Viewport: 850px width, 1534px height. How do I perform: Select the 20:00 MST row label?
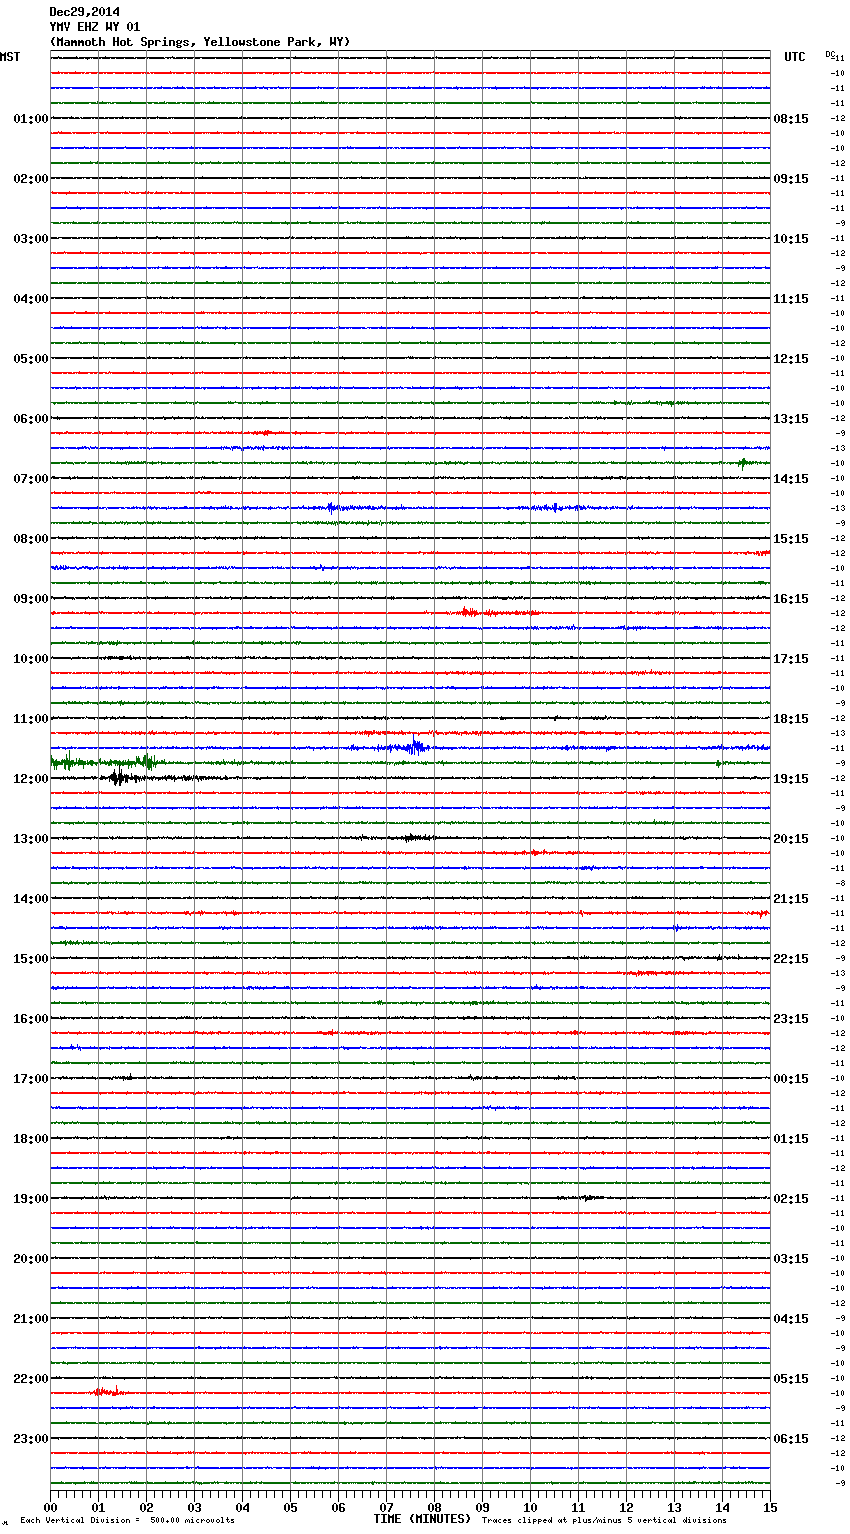(30, 1259)
